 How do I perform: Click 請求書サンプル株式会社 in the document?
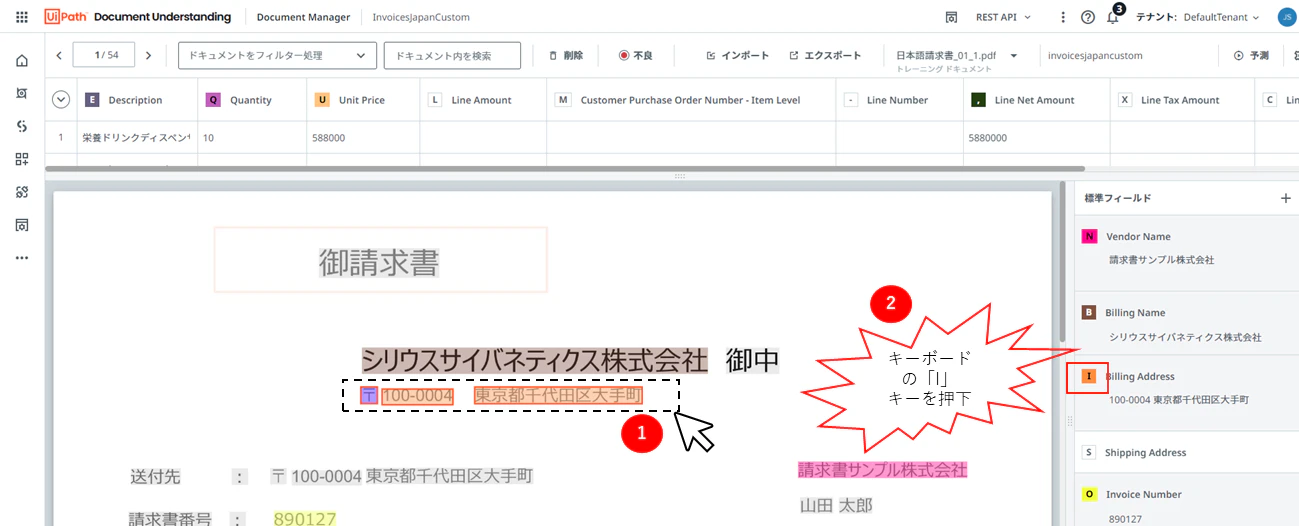point(883,469)
